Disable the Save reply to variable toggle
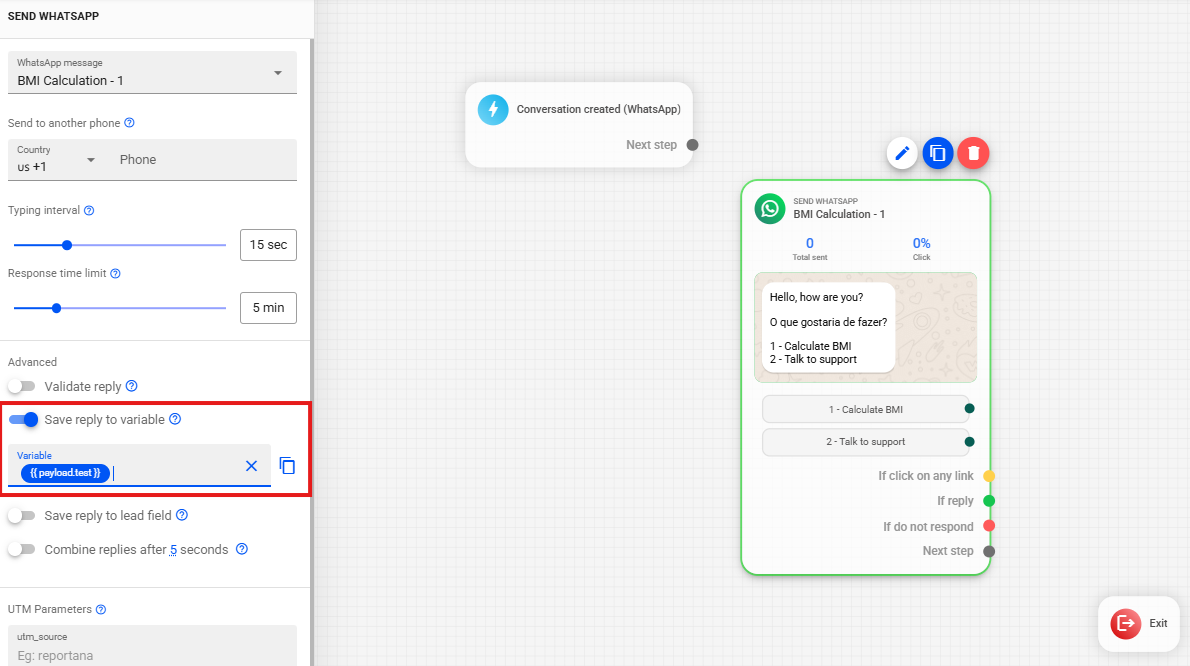 24,420
